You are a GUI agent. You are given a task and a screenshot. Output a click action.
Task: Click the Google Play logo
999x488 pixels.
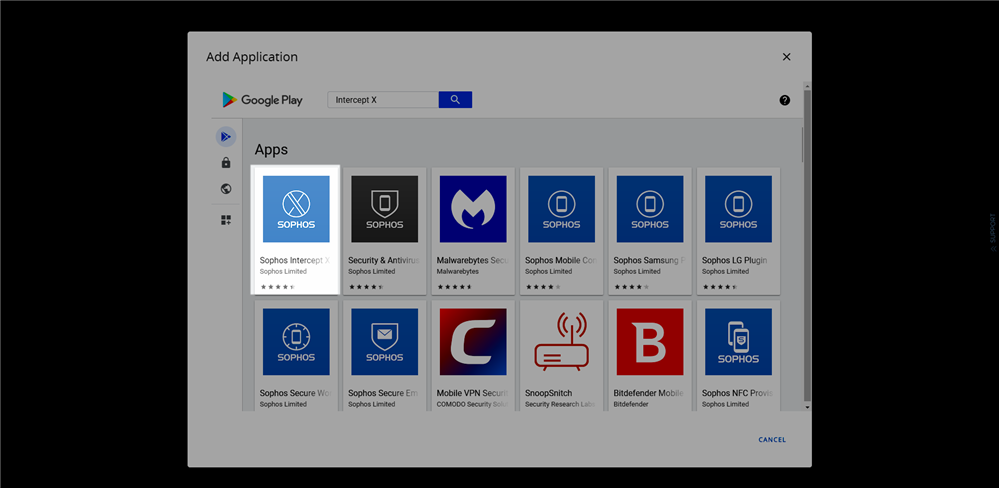(262, 100)
